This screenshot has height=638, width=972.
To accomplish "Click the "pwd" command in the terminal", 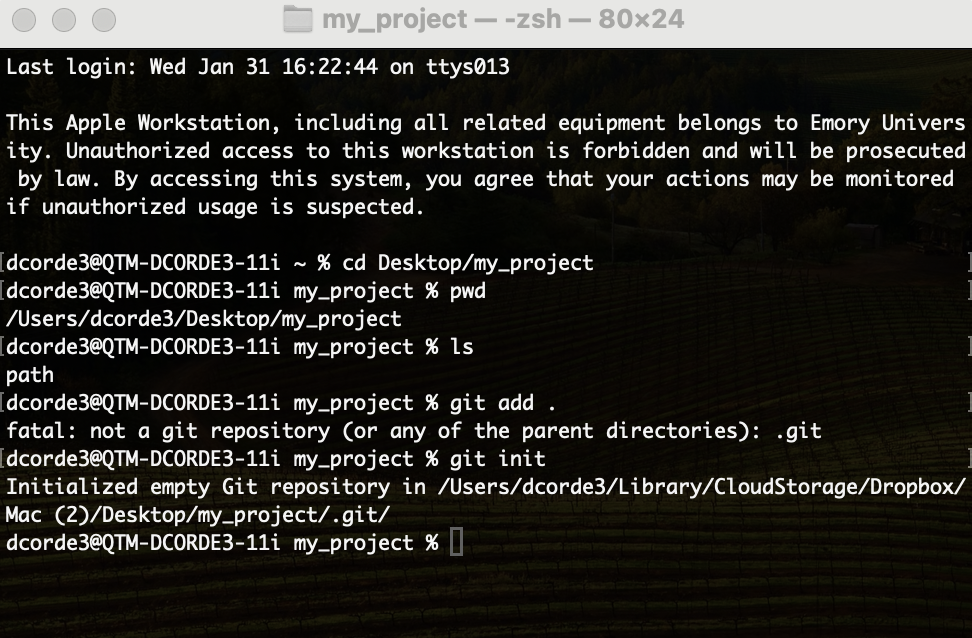I will pos(467,291).
